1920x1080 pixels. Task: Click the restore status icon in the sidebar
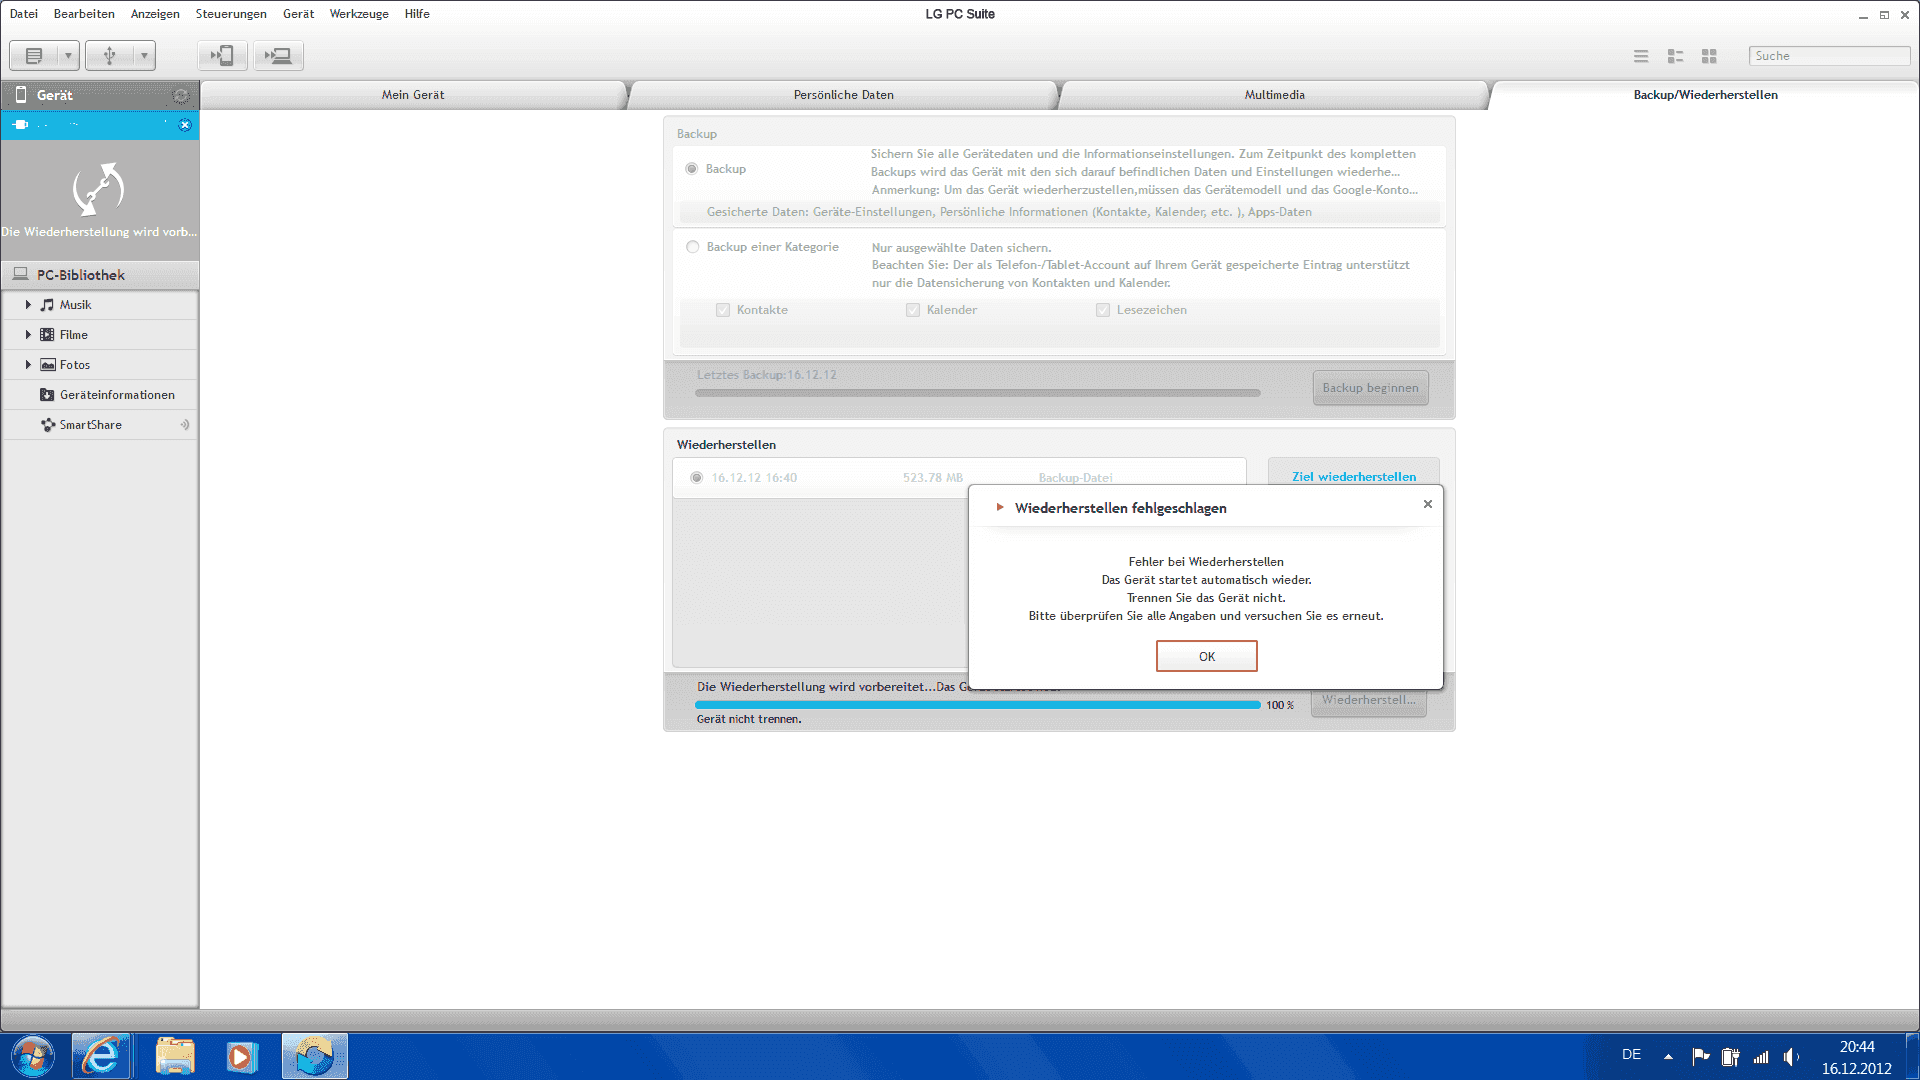tap(98, 189)
